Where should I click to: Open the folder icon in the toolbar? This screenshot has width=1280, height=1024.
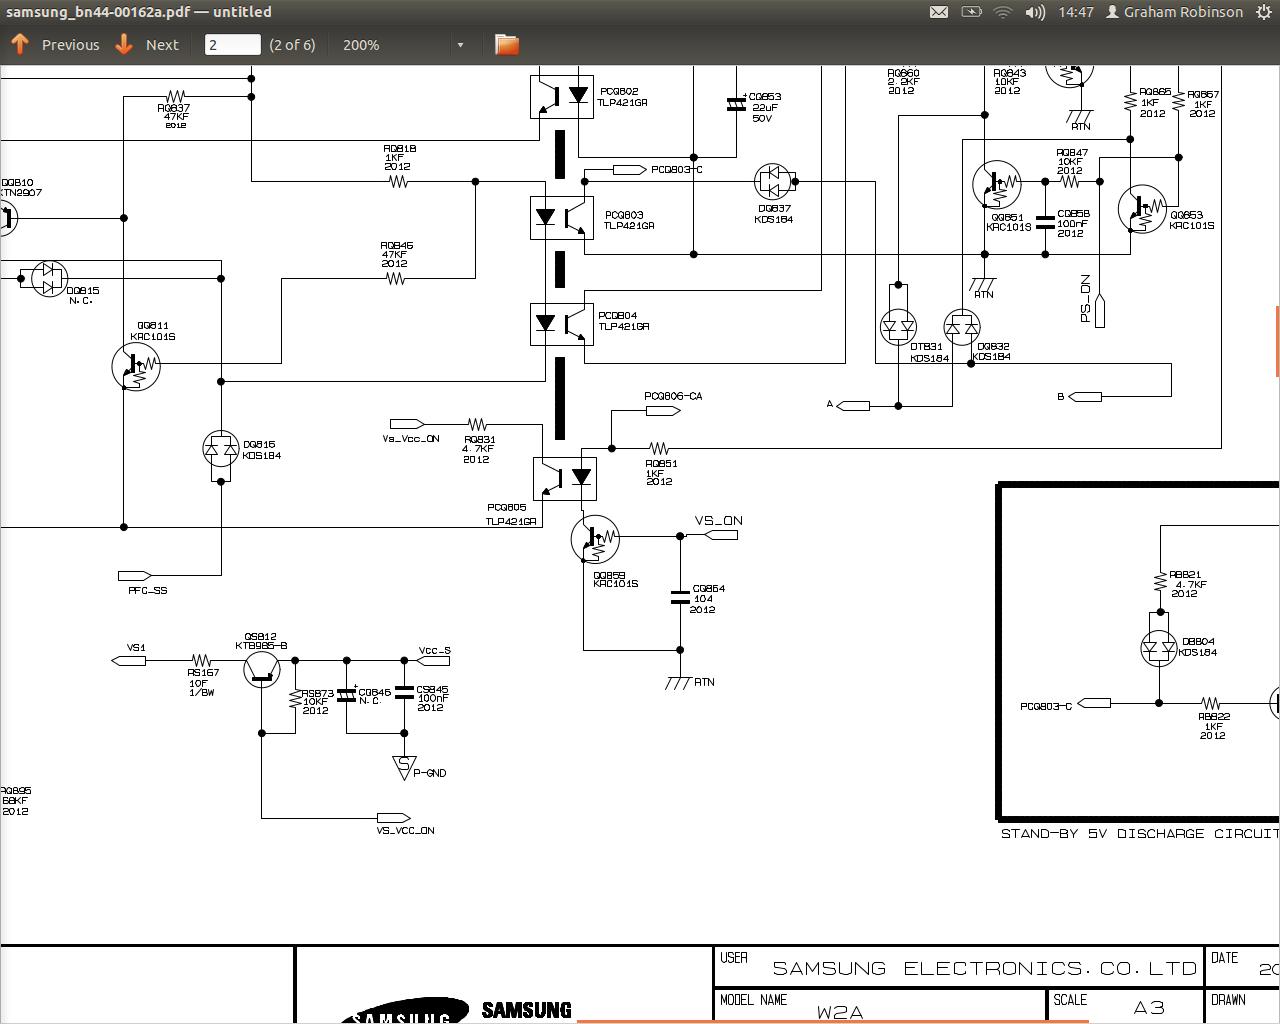coord(507,44)
